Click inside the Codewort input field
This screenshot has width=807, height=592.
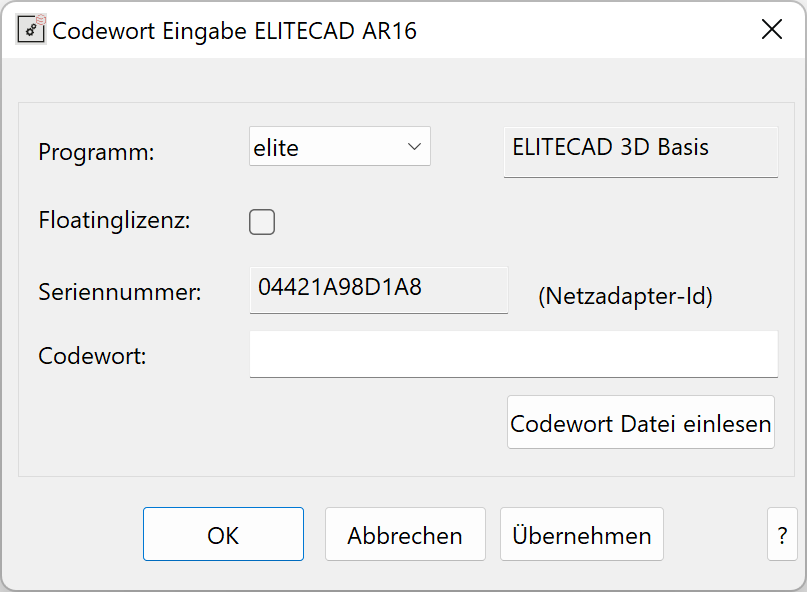click(x=513, y=355)
